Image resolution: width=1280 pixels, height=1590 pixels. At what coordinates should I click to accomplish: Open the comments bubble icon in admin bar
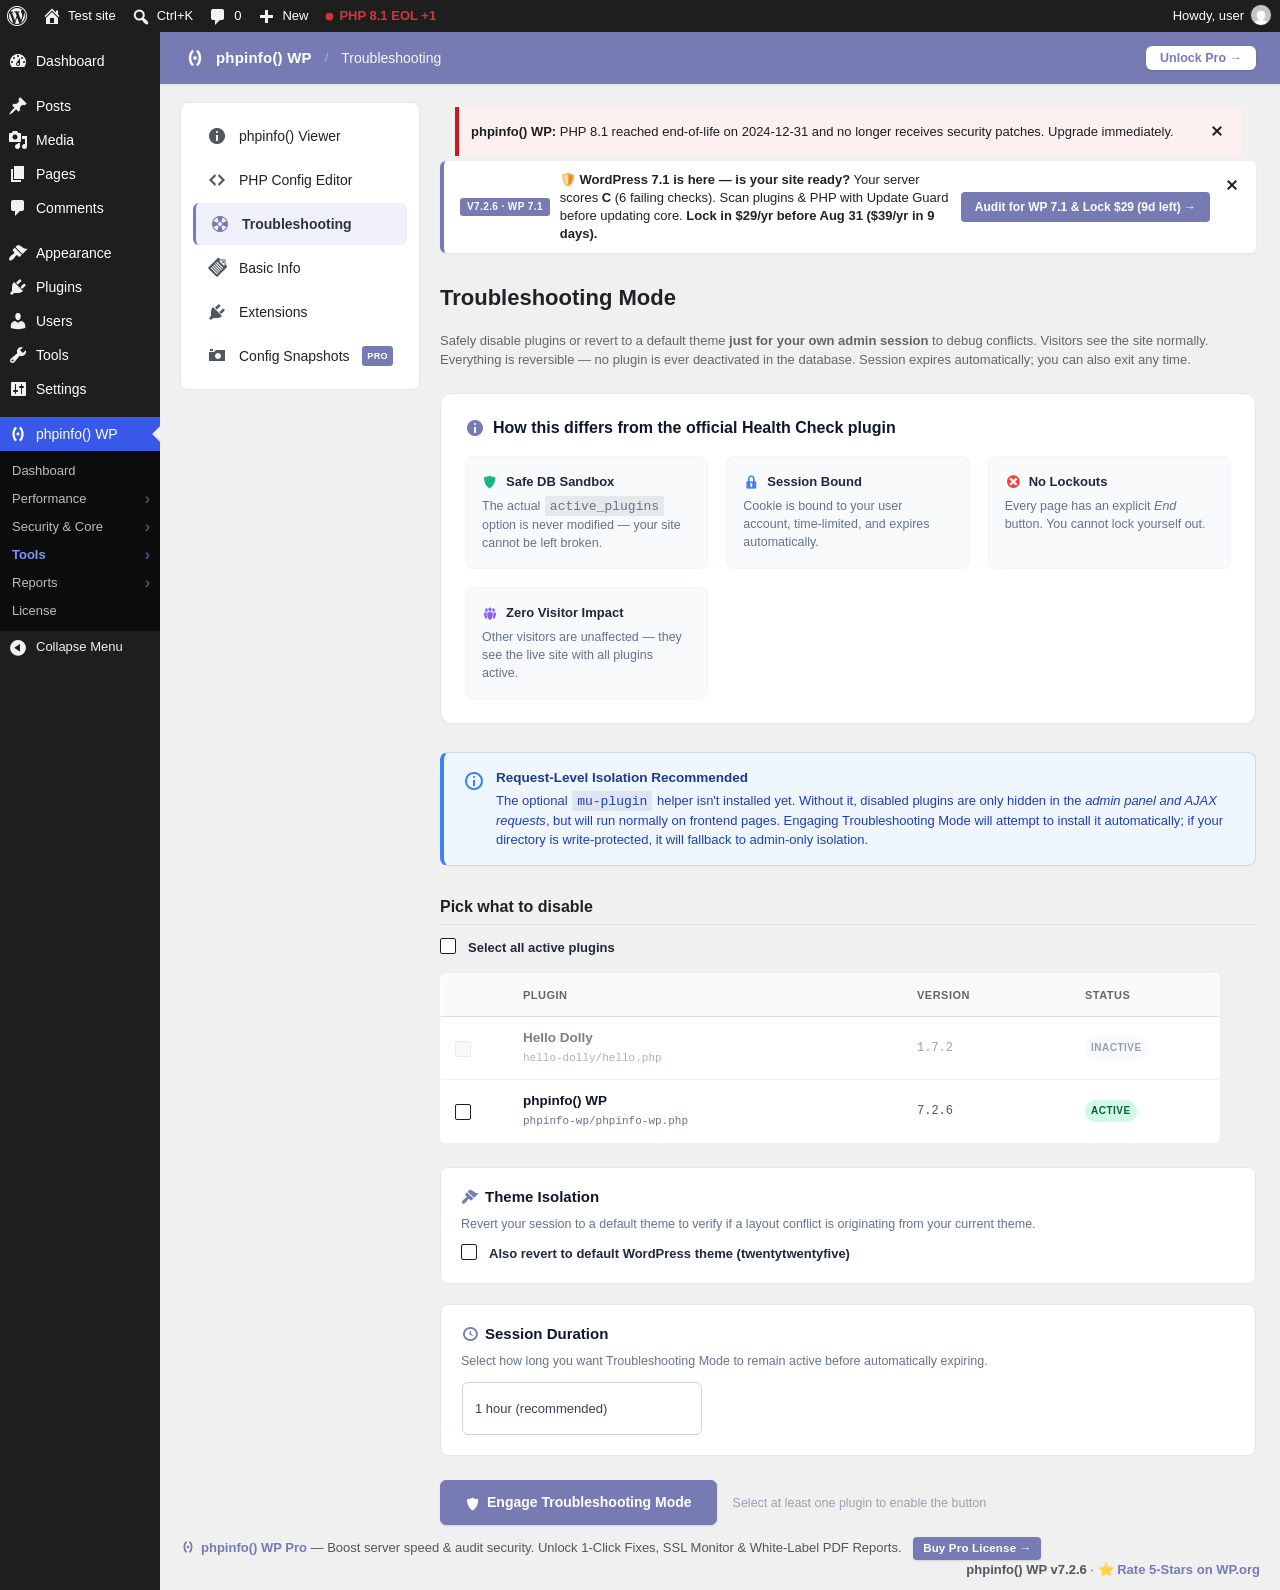(218, 16)
